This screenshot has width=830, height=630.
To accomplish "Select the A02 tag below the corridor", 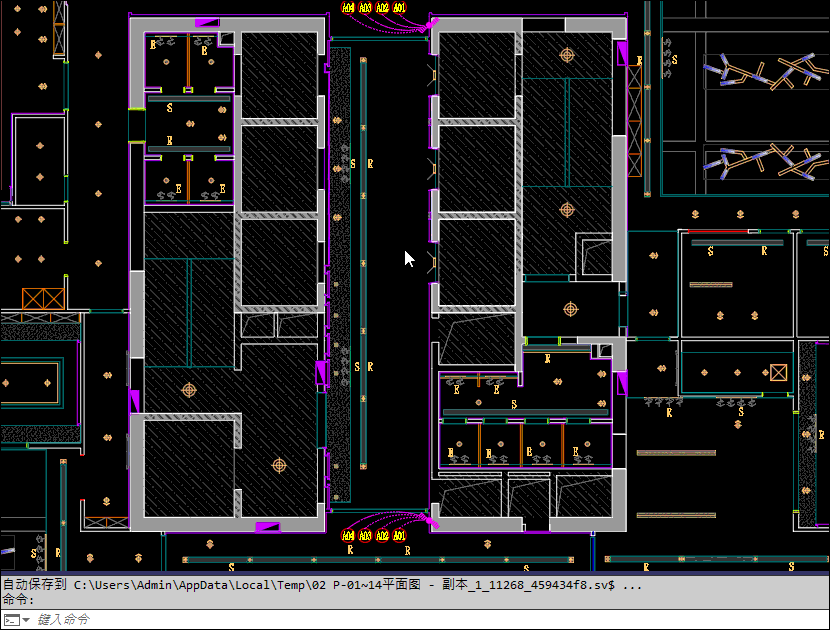I will pos(383,537).
